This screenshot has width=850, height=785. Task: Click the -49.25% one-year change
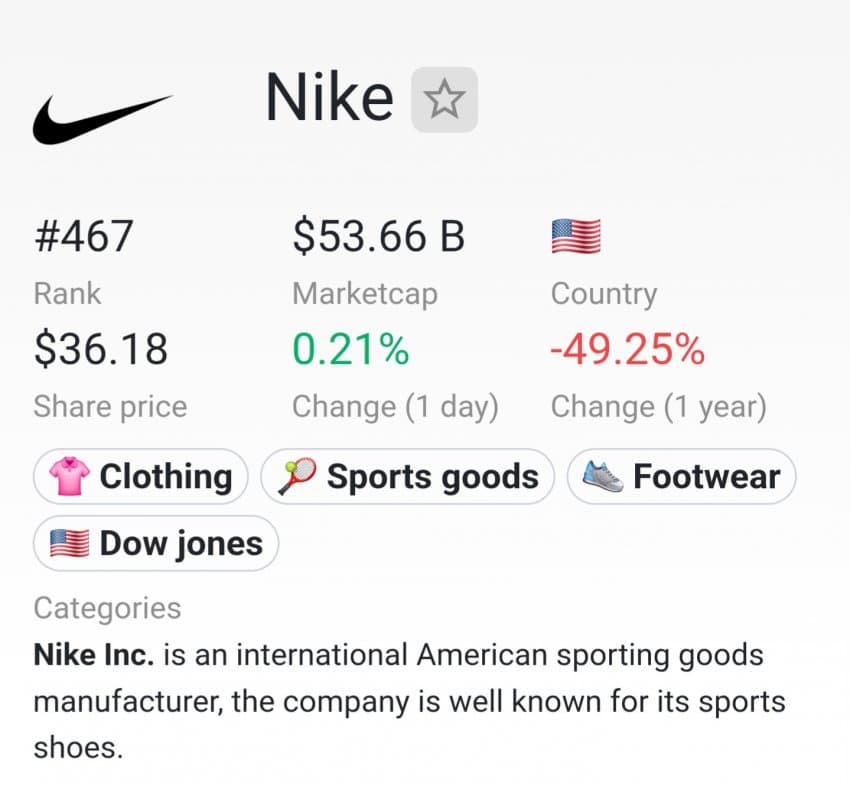pyautogui.click(x=628, y=349)
